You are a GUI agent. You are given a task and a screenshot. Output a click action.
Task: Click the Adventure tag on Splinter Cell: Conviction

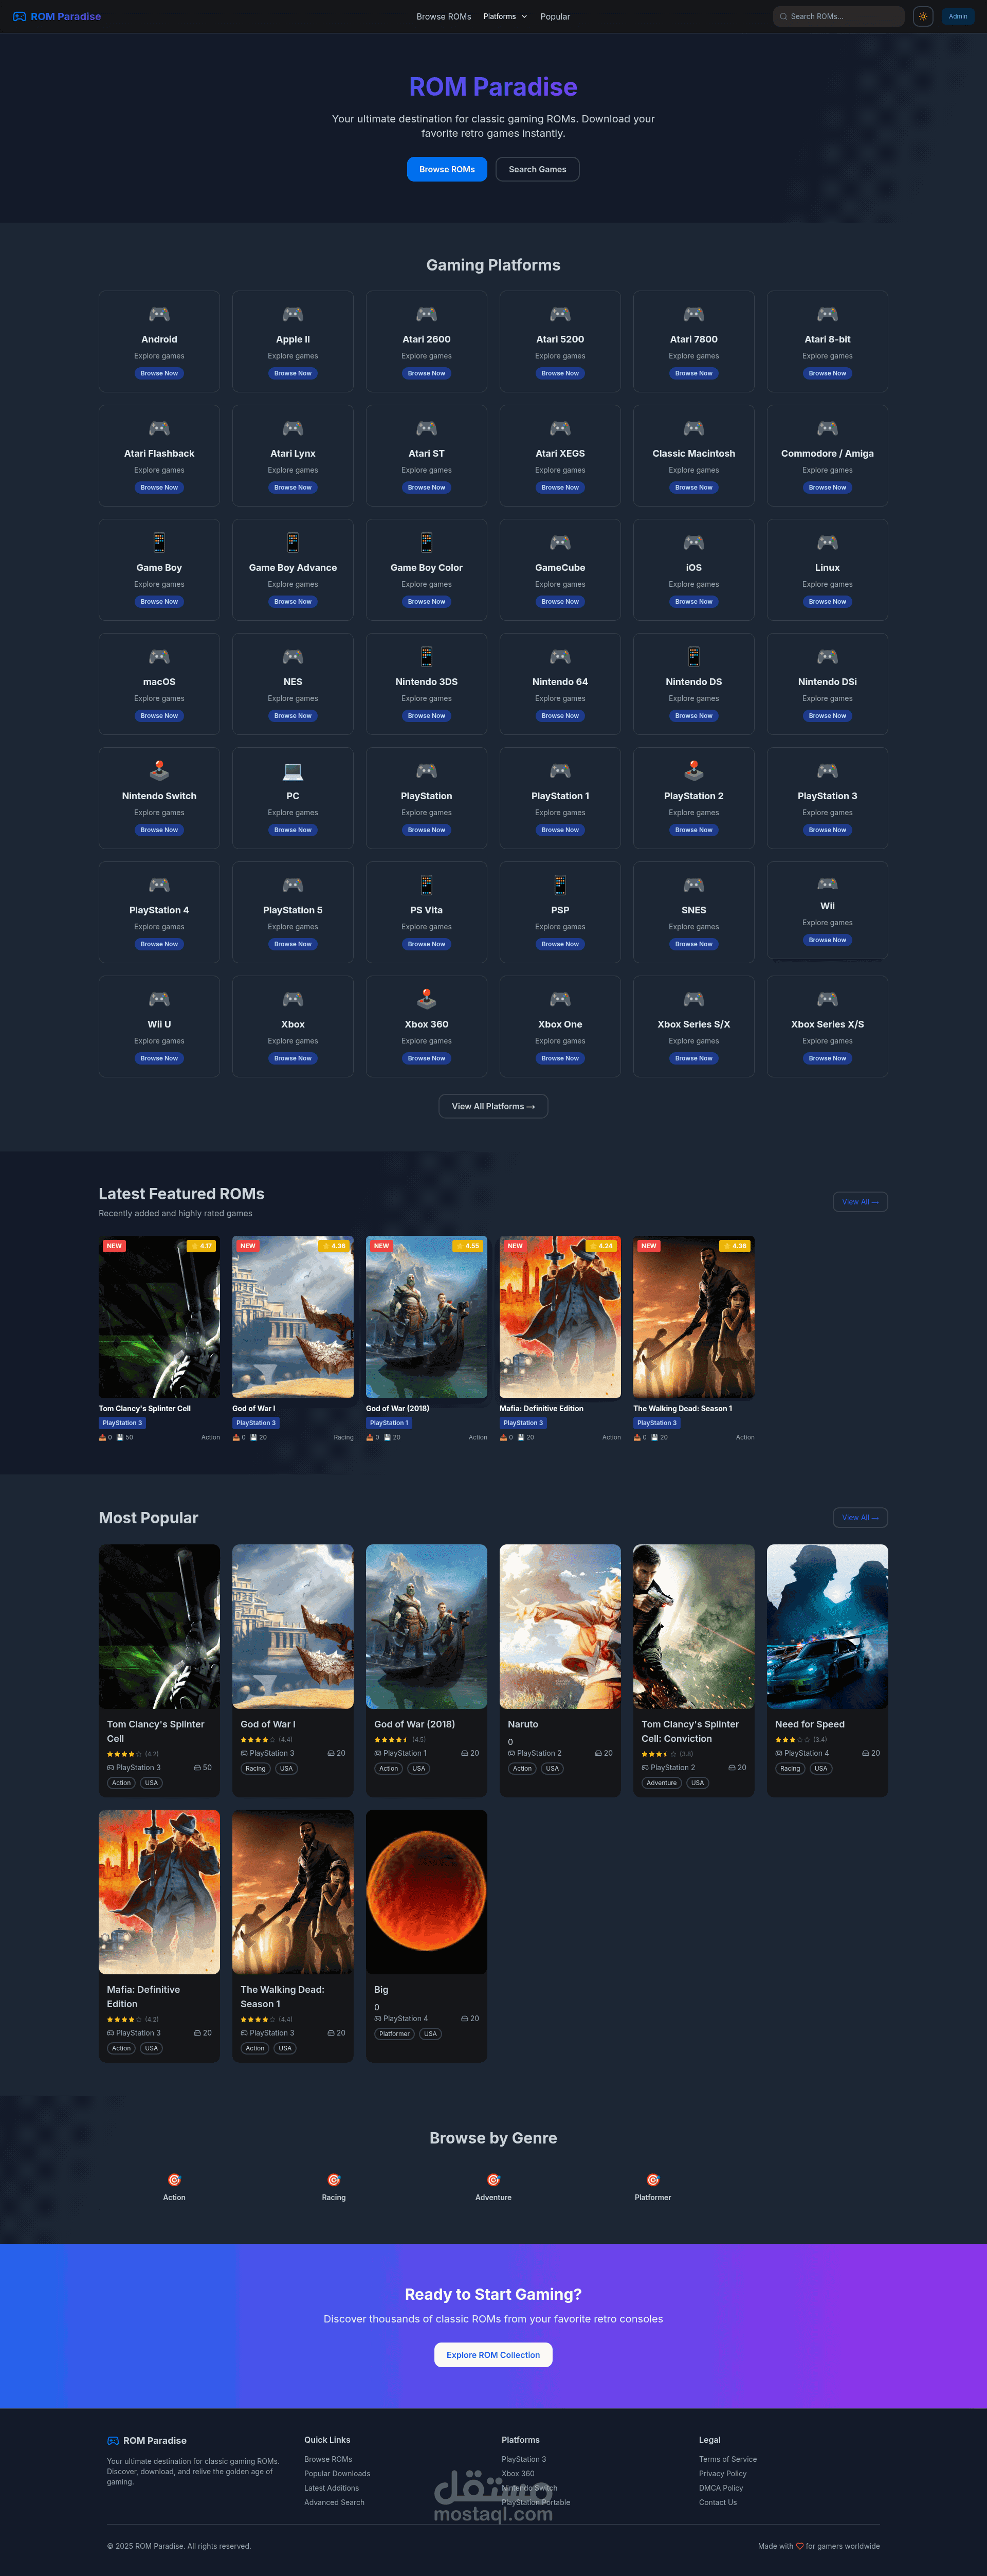[661, 1783]
